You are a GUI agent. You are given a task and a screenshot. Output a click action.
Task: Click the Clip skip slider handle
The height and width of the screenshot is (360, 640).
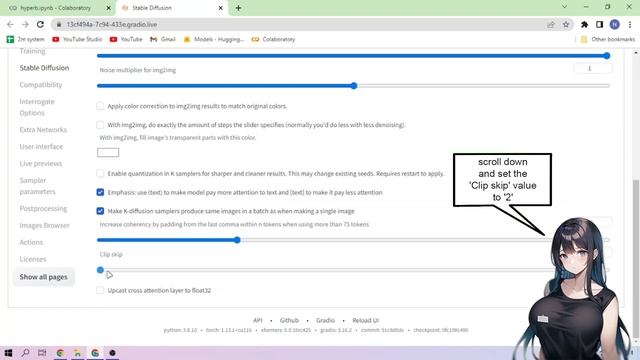(x=100, y=270)
